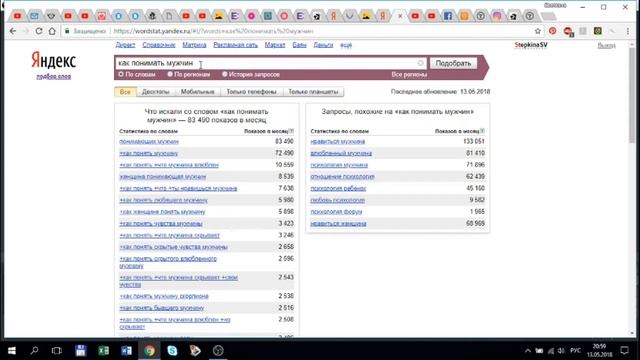Open the taskbar clock and date
The image size is (640, 360).
point(599,351)
